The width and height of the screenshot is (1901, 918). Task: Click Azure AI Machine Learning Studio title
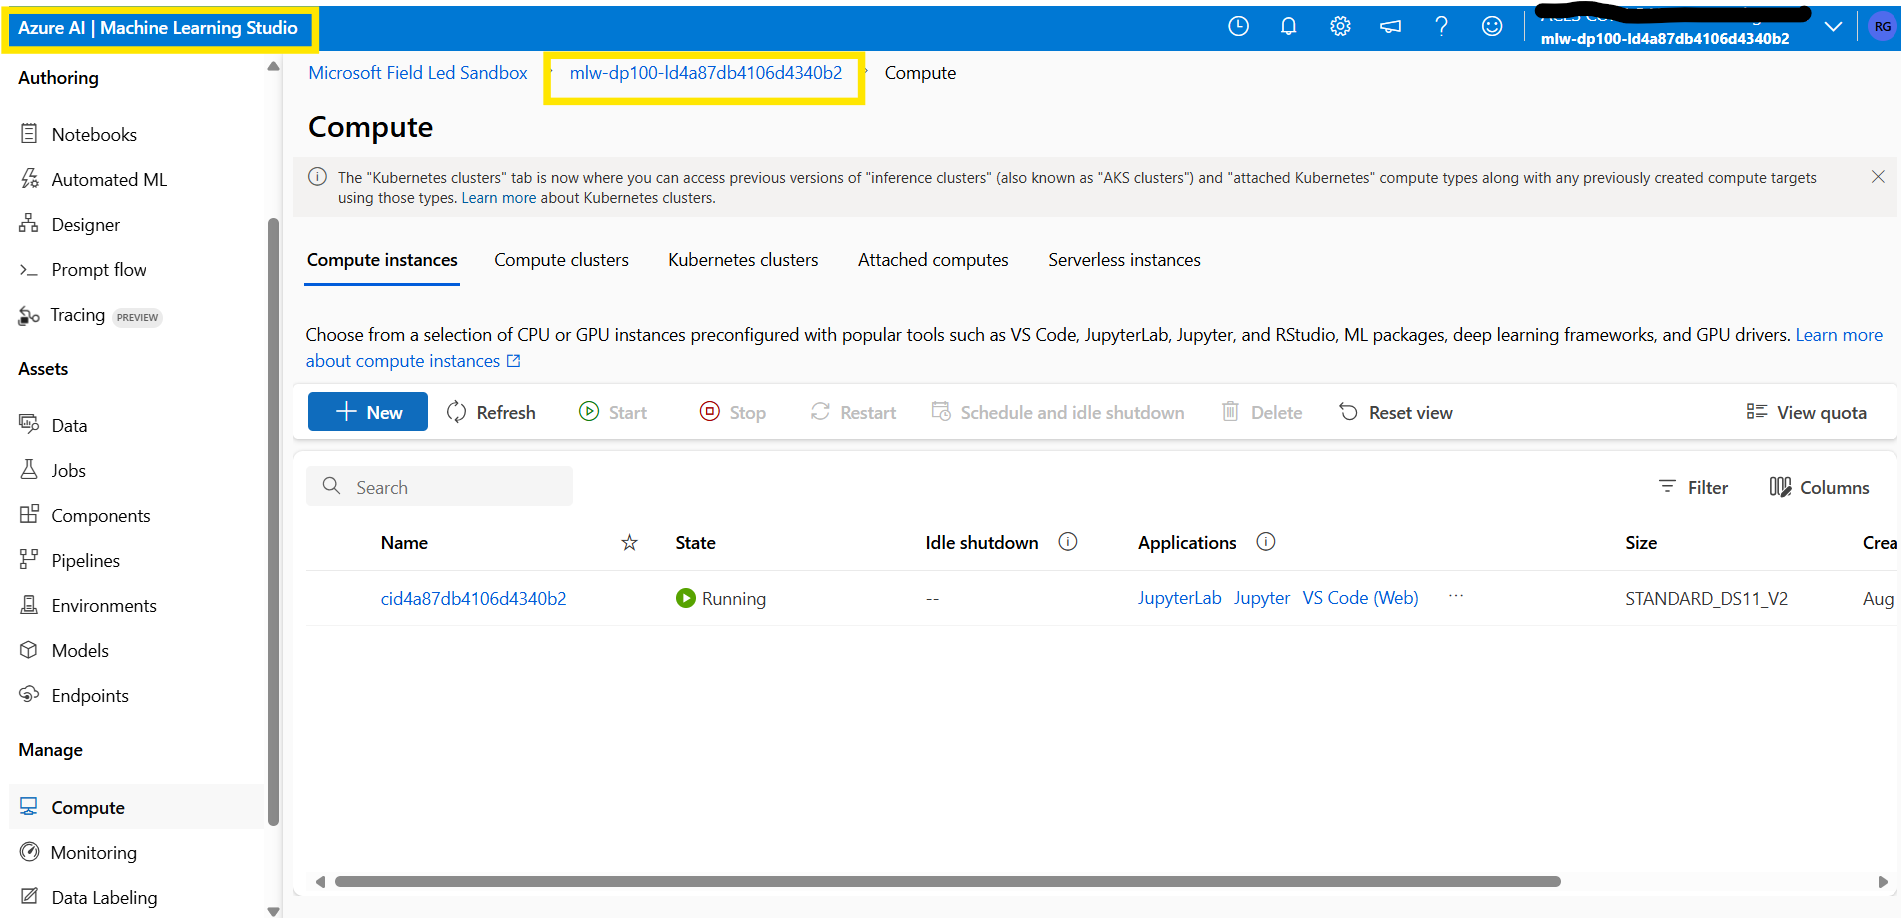tap(158, 28)
